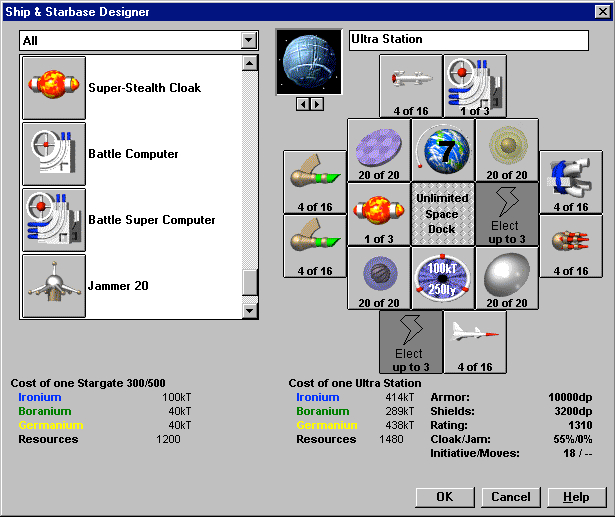This screenshot has height=517, width=615.
Task: Click the Unlimited Space Dock slot
Action: (x=442, y=214)
